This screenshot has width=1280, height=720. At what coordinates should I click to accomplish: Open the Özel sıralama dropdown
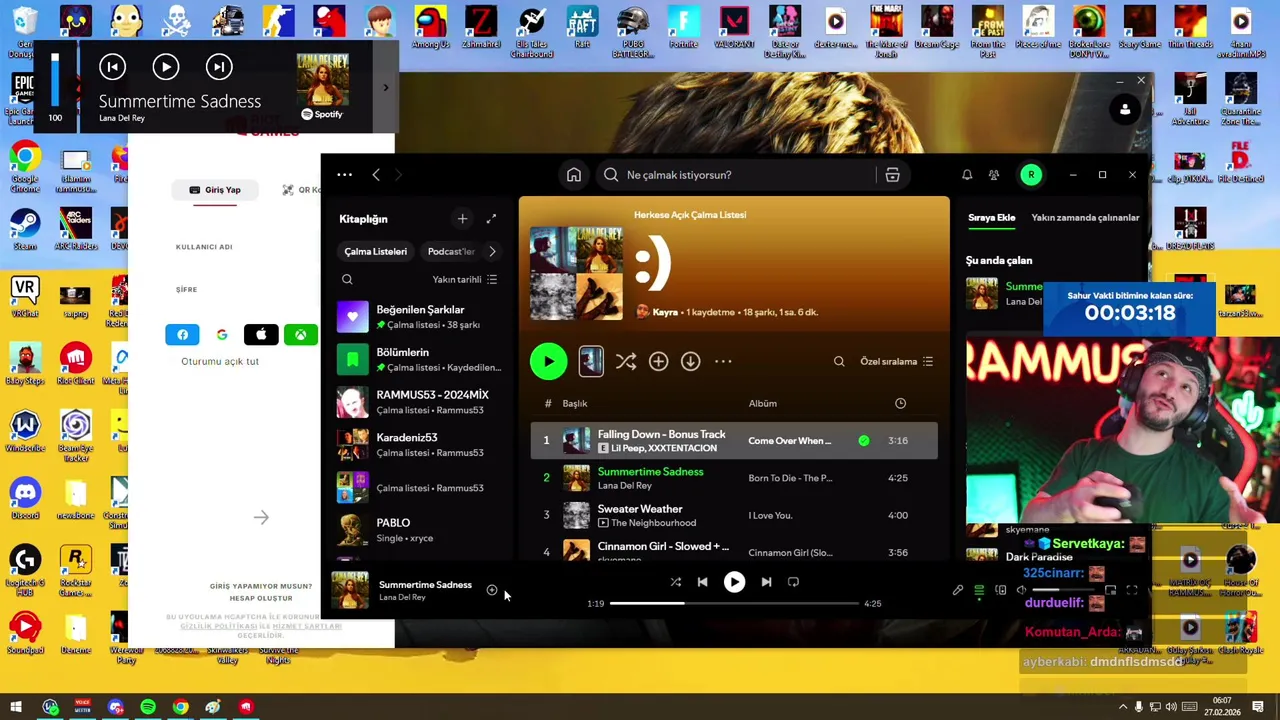point(897,362)
